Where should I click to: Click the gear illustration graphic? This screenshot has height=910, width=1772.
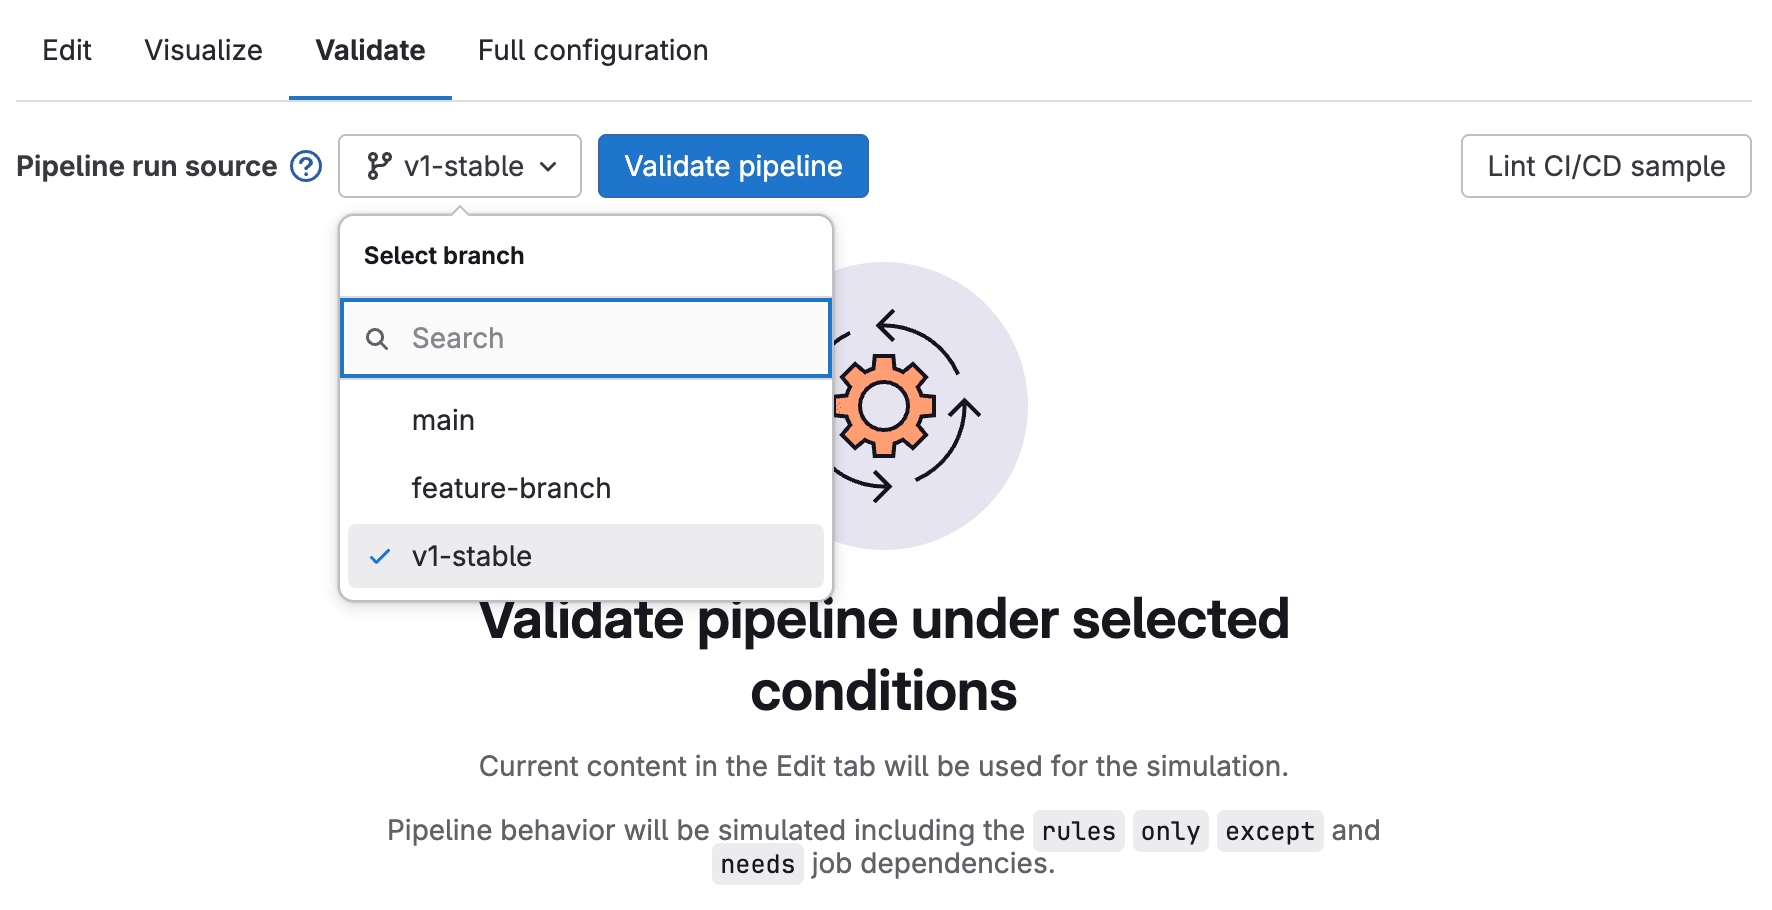(x=885, y=405)
